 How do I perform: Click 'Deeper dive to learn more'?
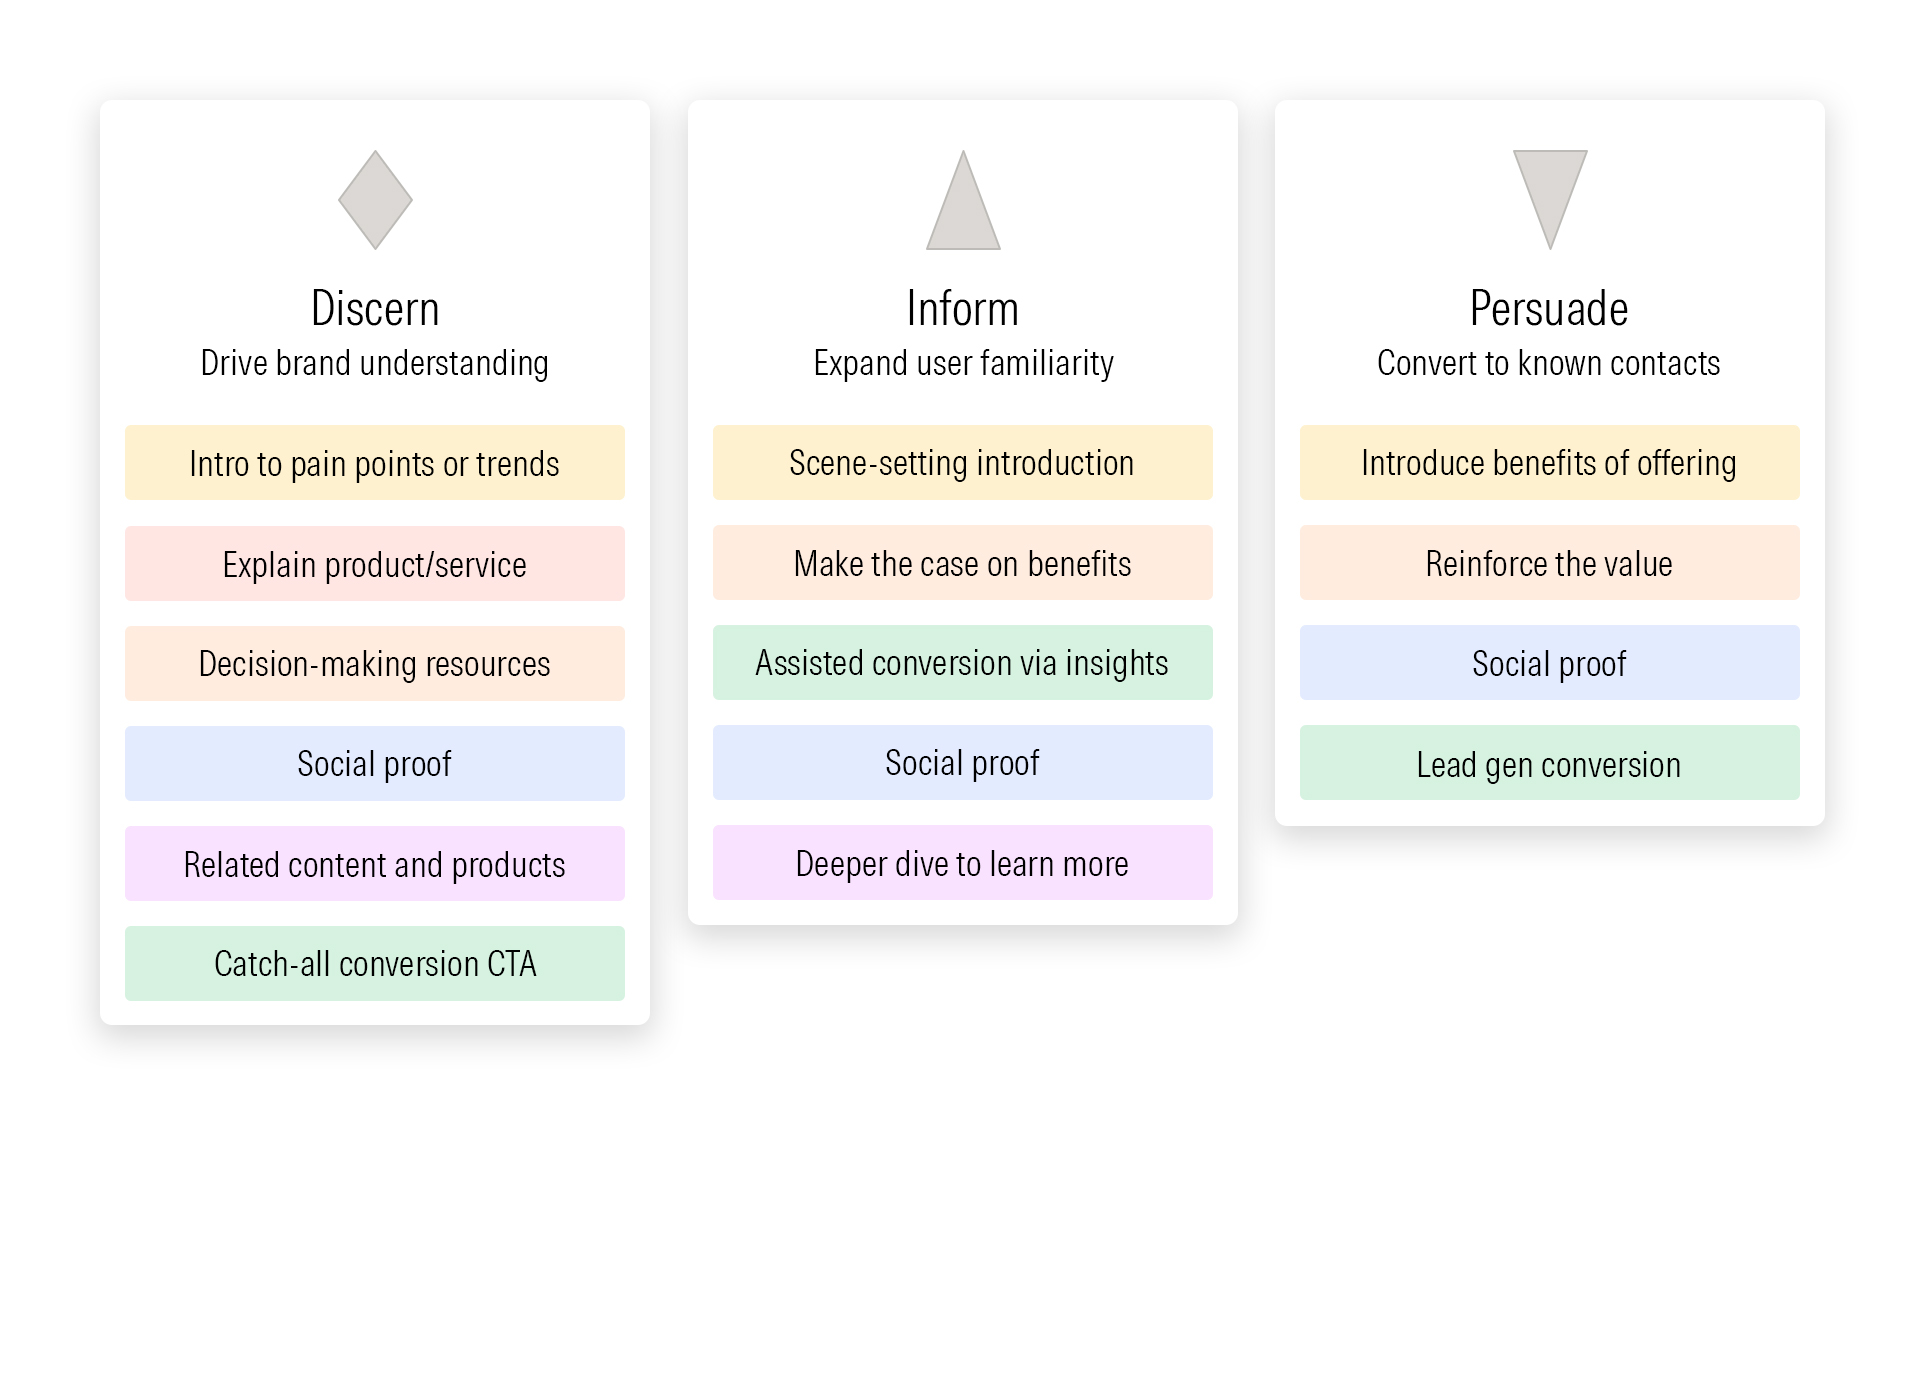(963, 863)
